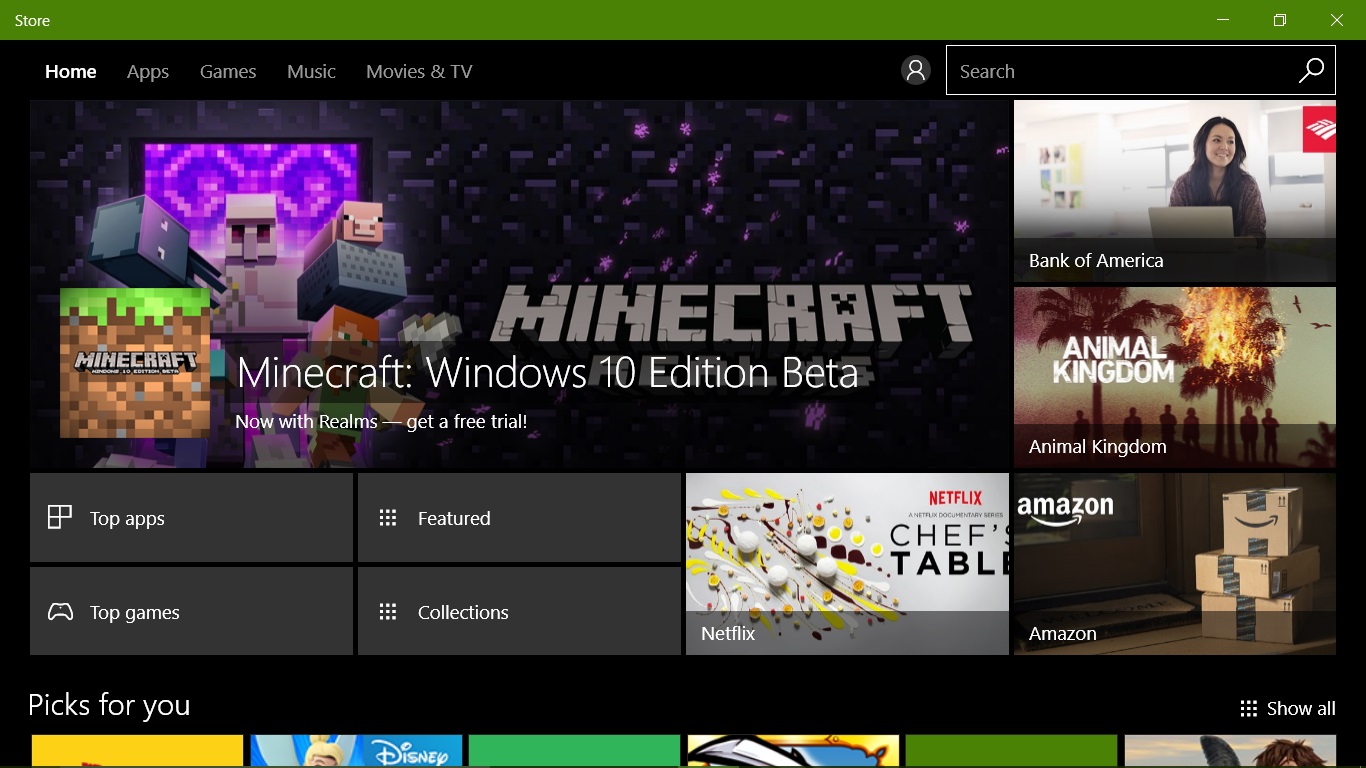Viewport: 1366px width, 768px height.
Task: Open the Music tab
Action: tap(311, 71)
